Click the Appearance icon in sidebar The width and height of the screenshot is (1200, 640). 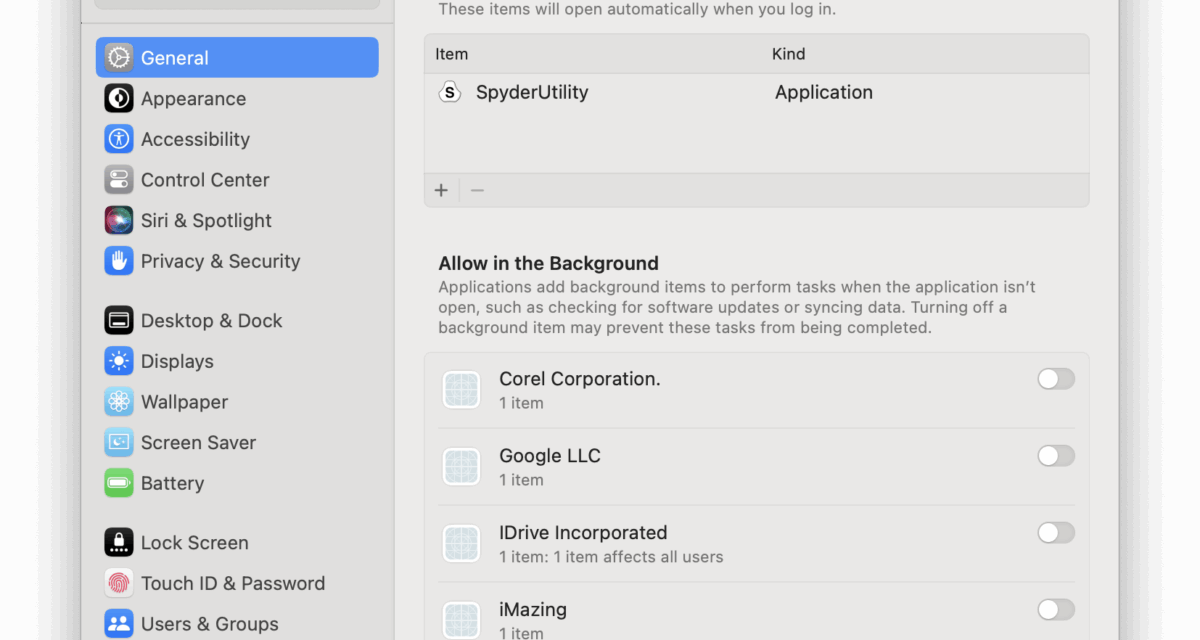(119, 98)
